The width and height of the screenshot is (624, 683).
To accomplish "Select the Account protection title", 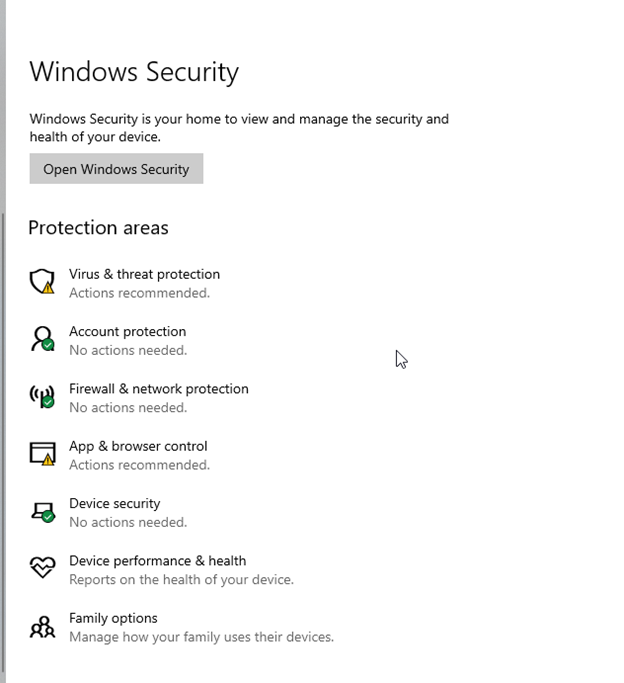I will point(128,331).
